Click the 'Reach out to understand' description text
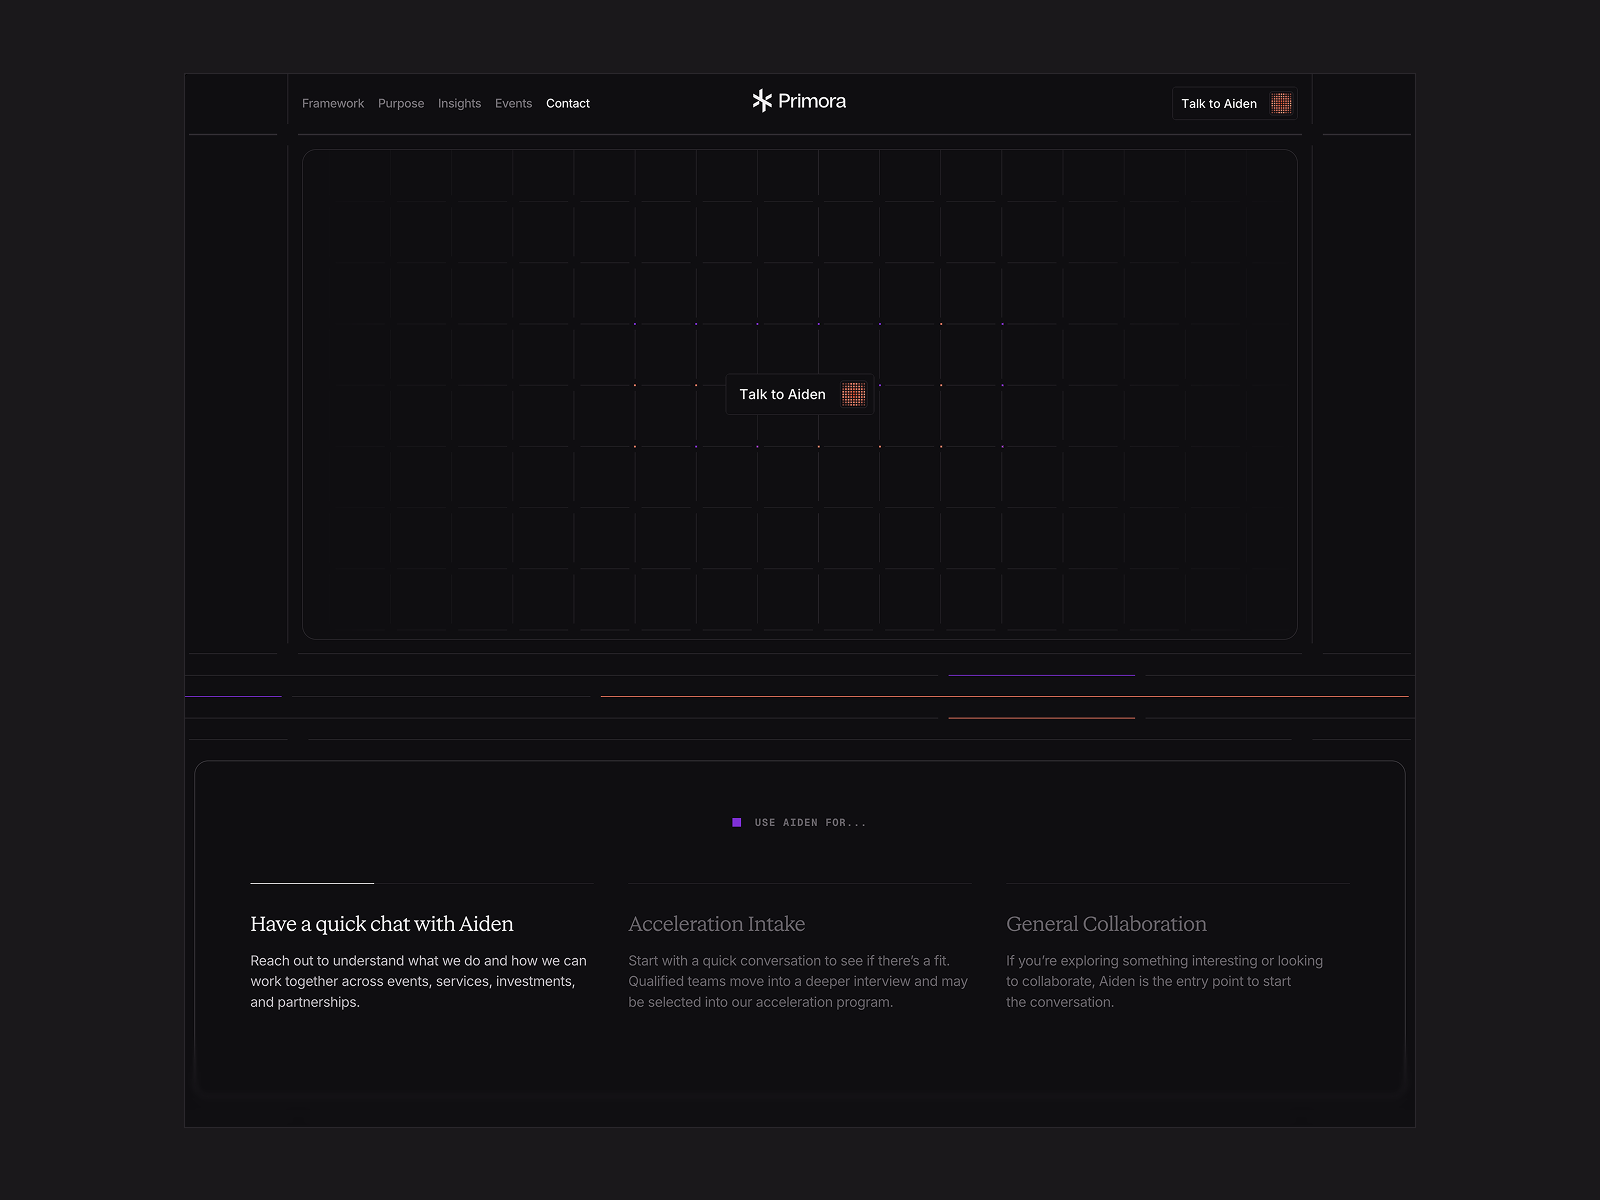The width and height of the screenshot is (1600, 1200). [418, 981]
